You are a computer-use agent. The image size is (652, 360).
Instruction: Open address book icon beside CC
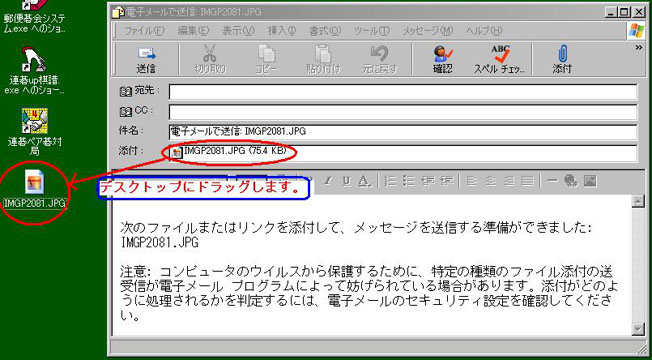(x=126, y=111)
